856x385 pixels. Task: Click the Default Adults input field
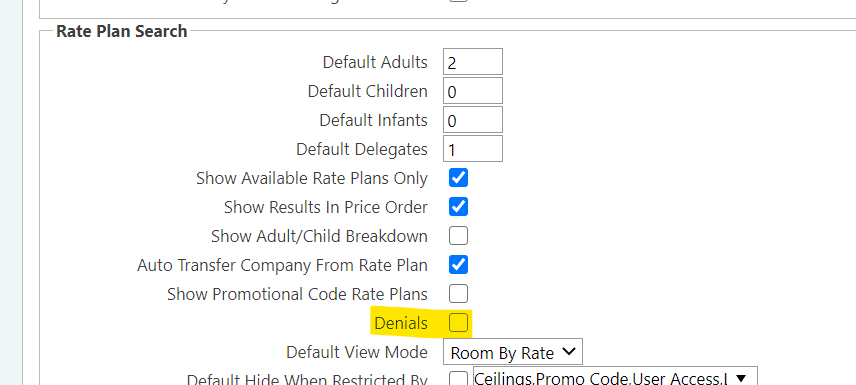point(473,62)
